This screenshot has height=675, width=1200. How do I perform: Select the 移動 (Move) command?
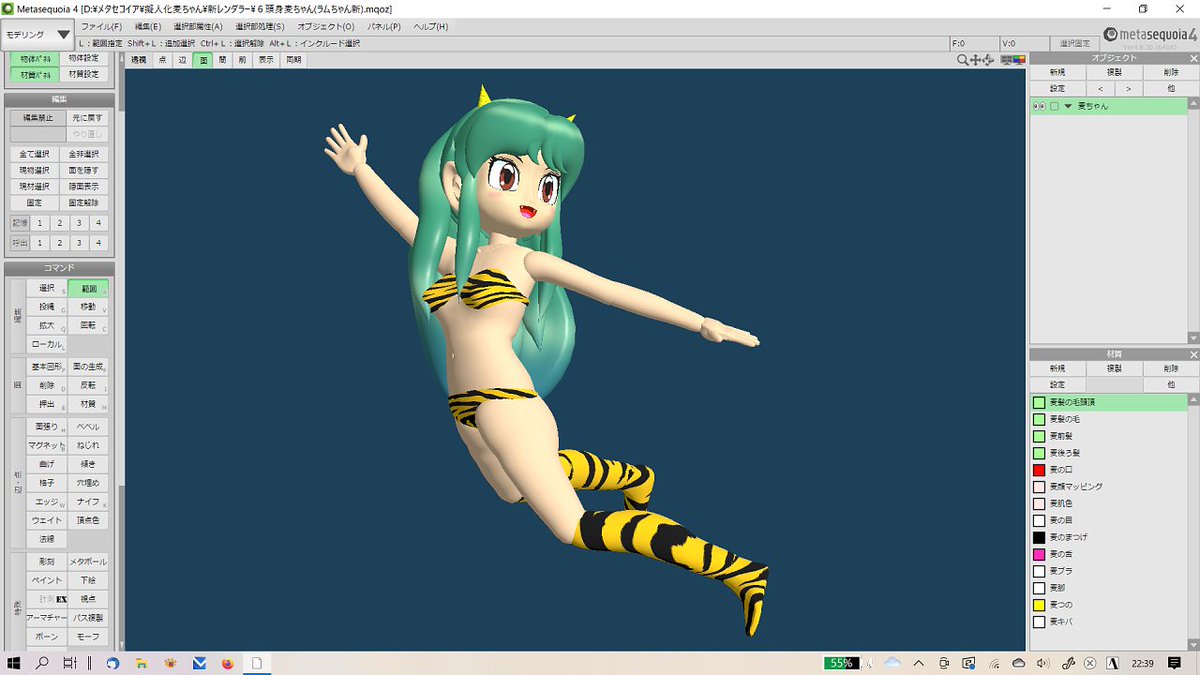tap(88, 307)
